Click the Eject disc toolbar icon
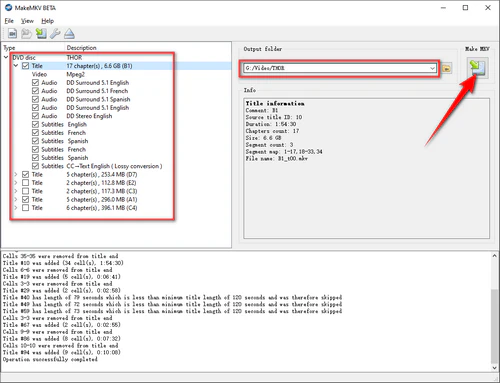This screenshot has height=383, width=500. click(69, 34)
